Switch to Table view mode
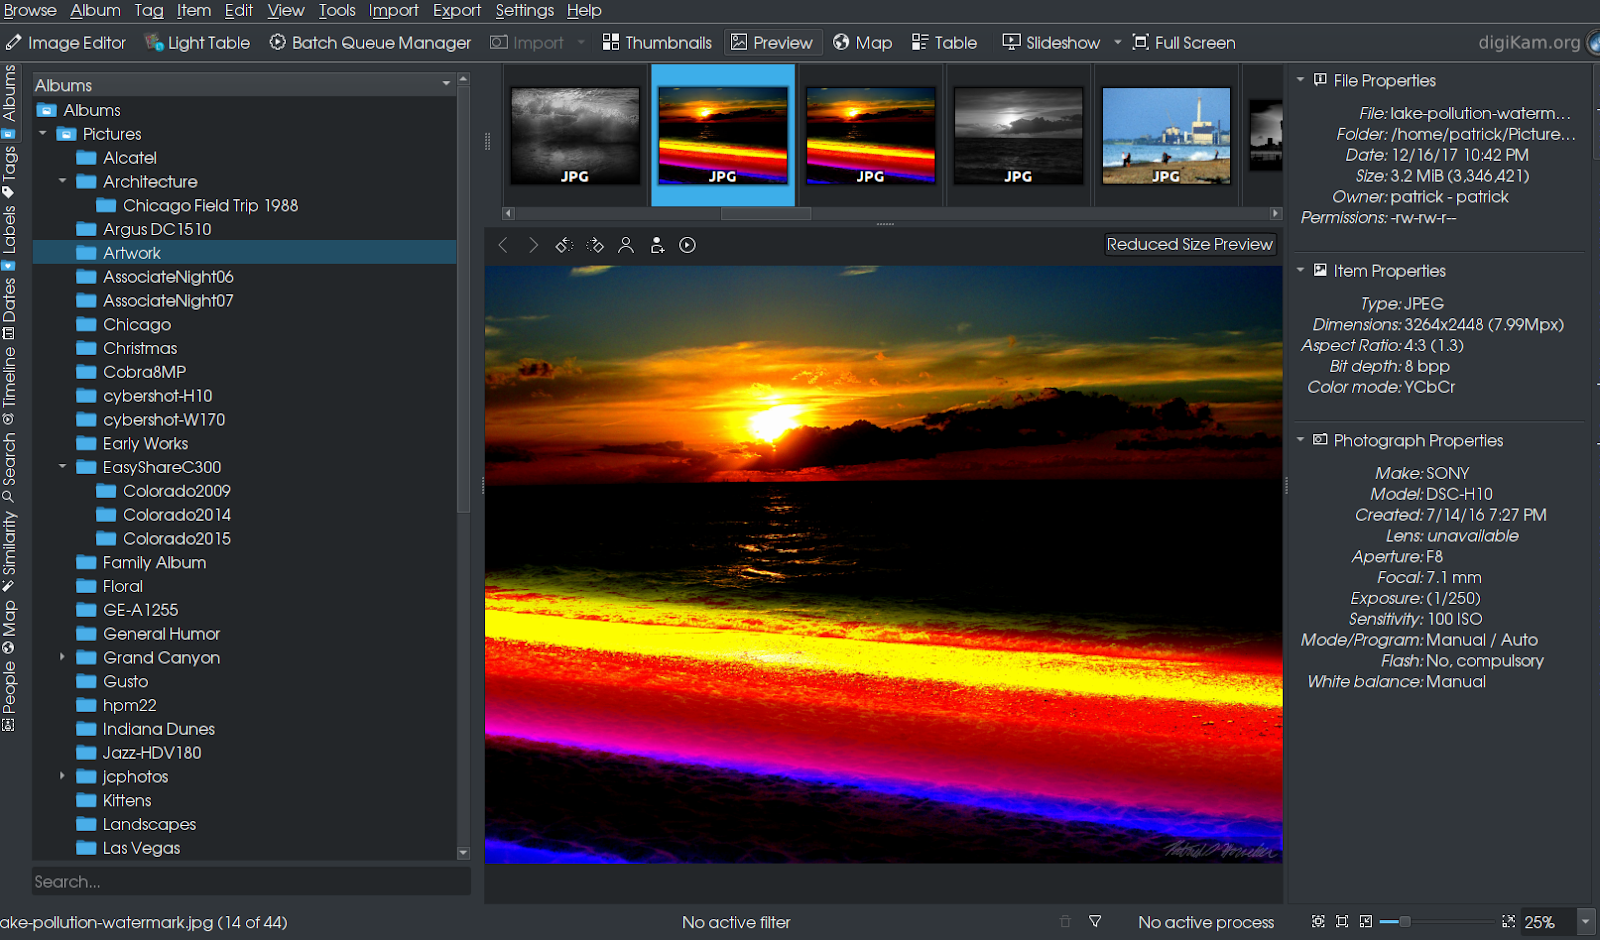 (944, 42)
